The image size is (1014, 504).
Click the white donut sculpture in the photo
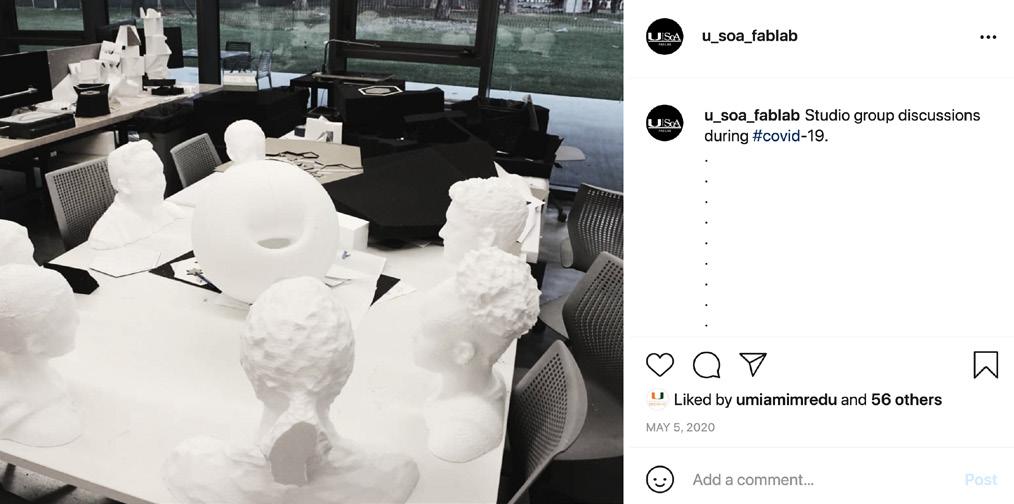[264, 230]
